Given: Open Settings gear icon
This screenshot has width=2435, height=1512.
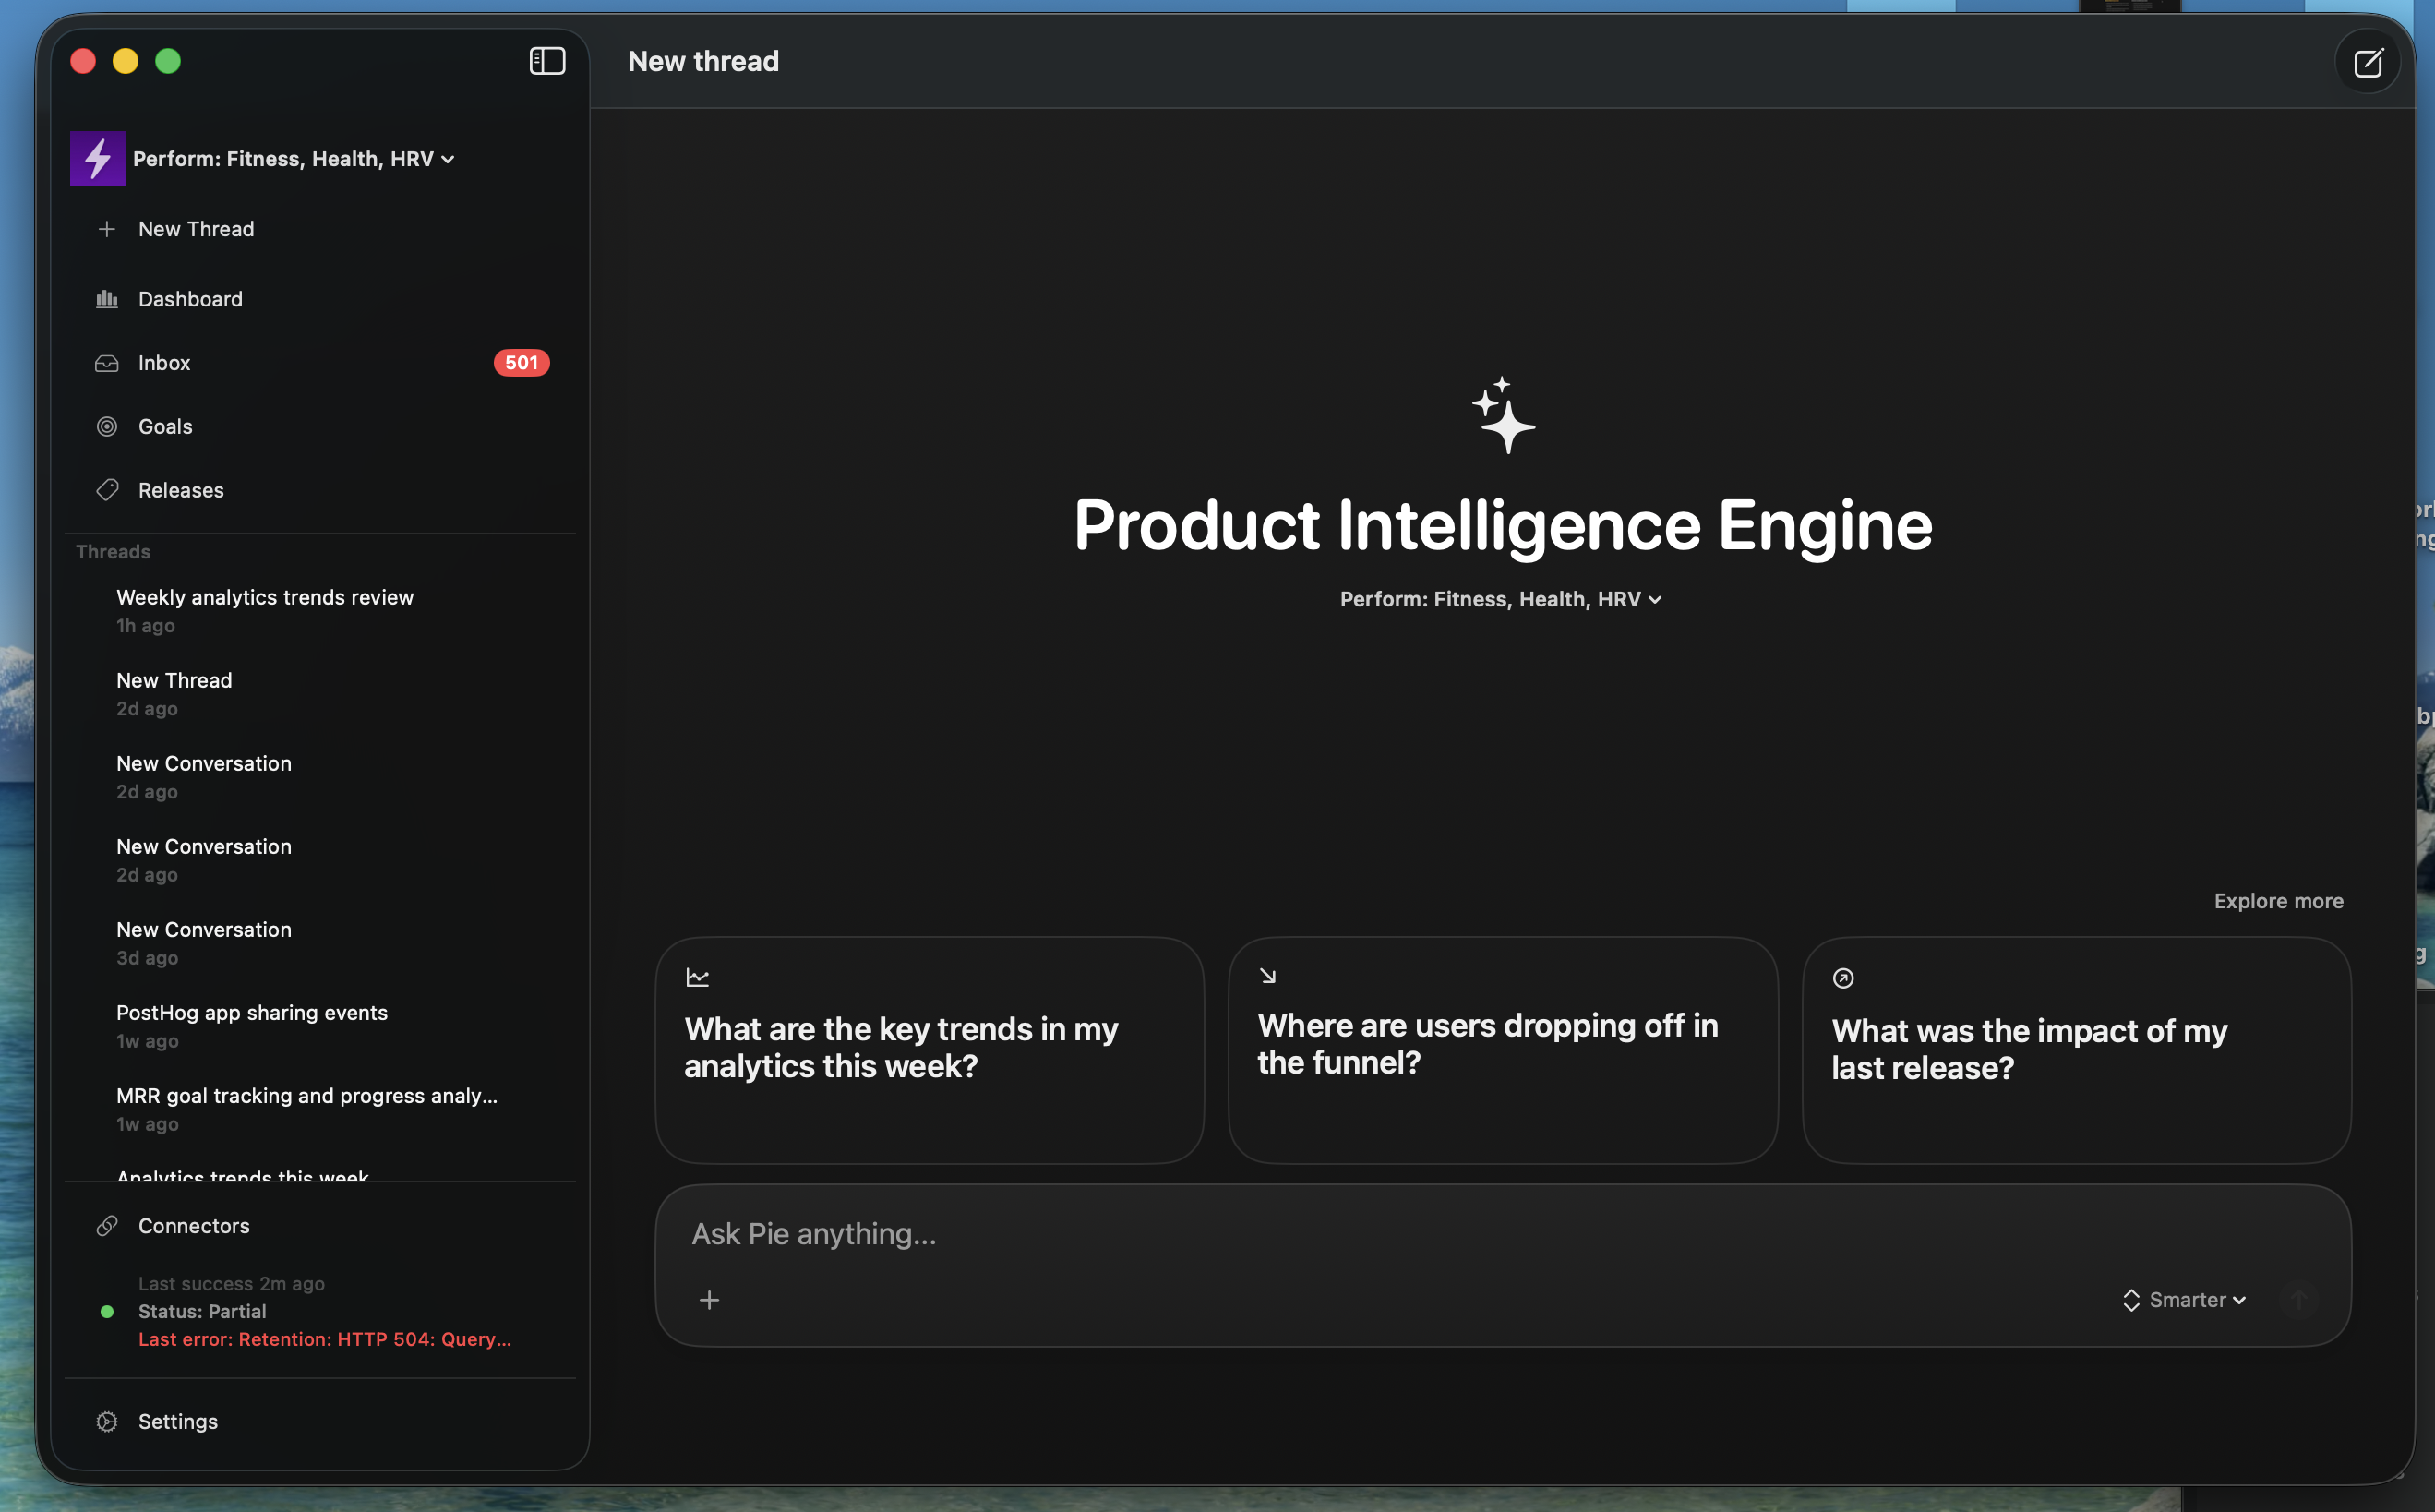Looking at the screenshot, I should 107,1421.
